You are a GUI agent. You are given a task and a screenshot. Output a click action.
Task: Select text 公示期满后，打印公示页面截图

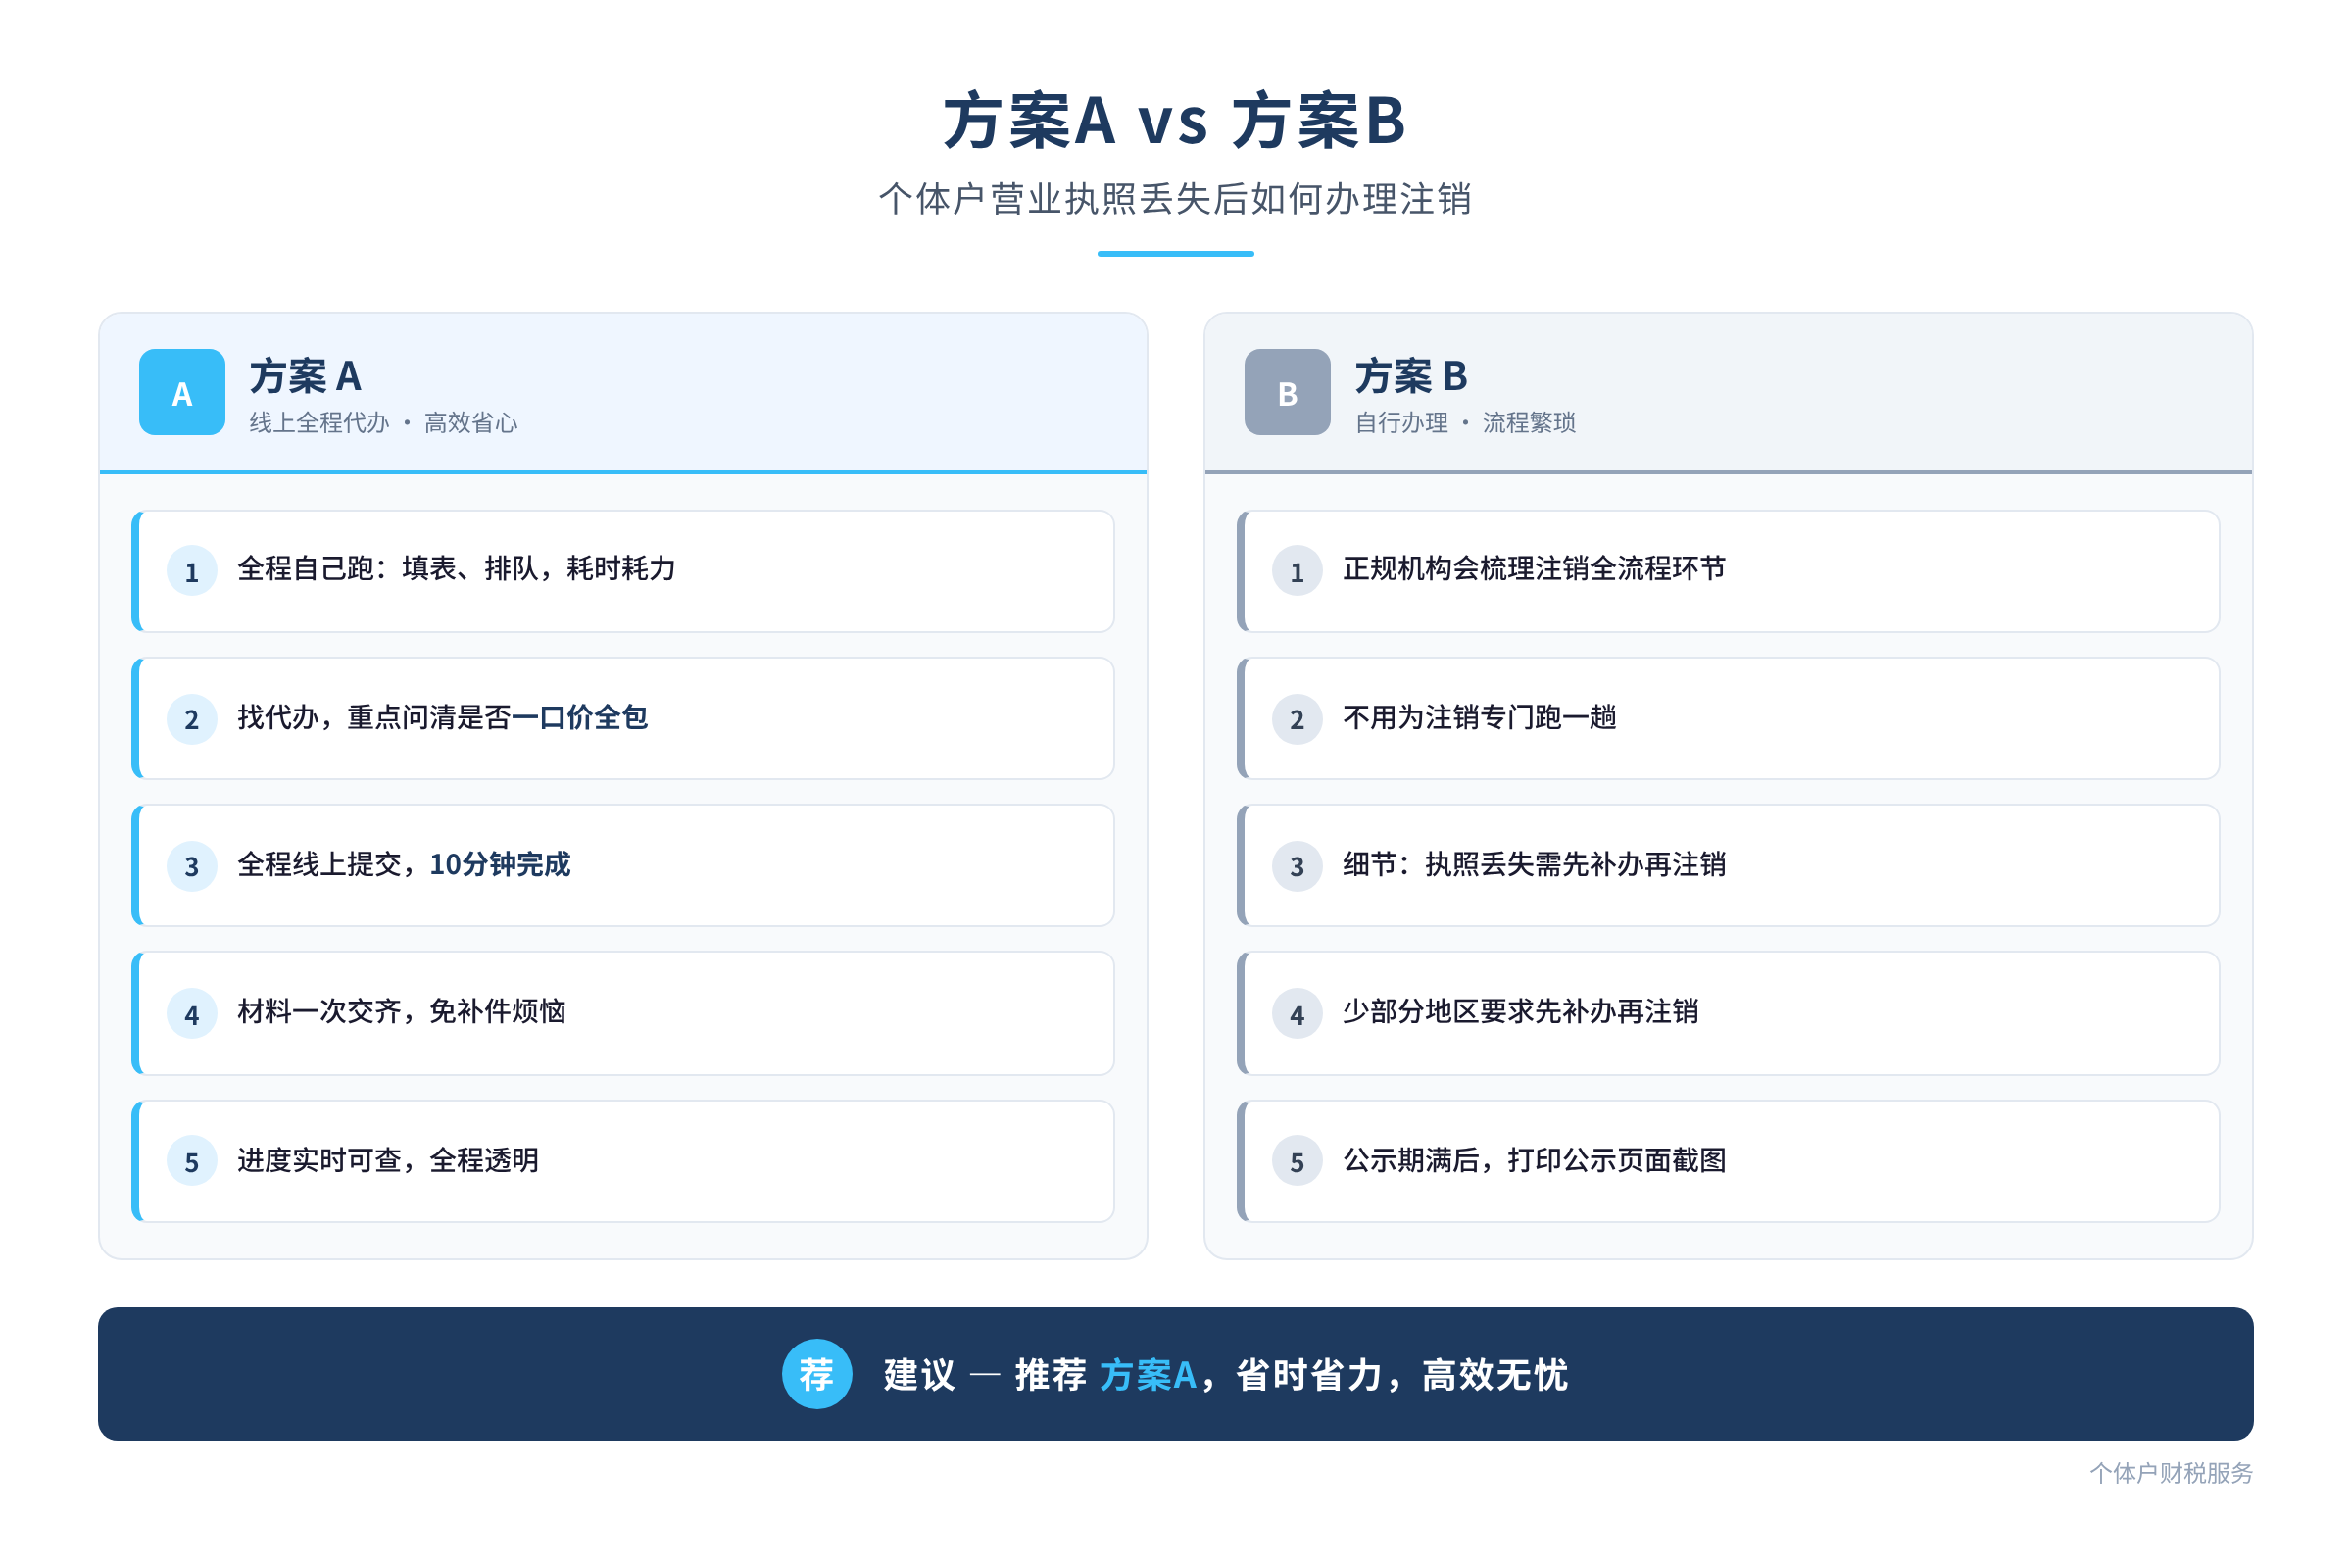point(1534,1160)
